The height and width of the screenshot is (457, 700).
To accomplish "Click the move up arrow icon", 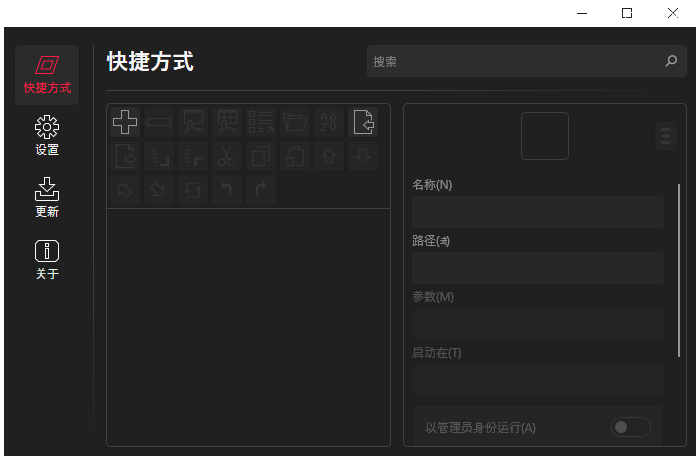I will (x=329, y=156).
